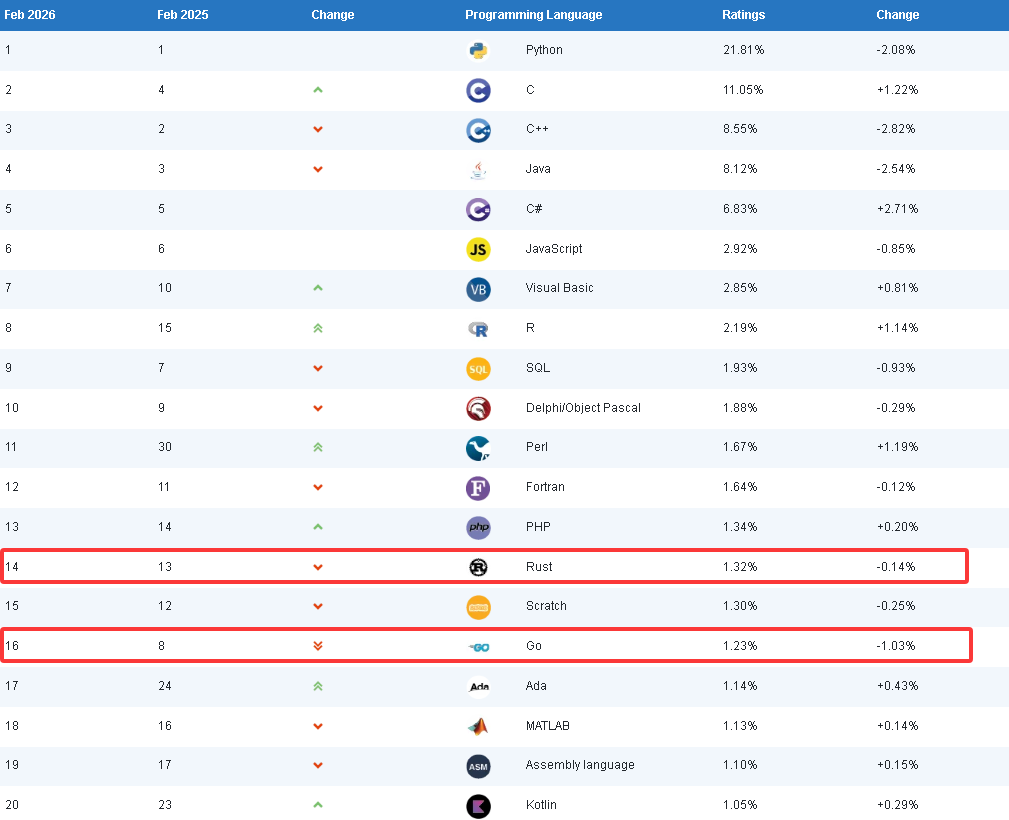This screenshot has height=820, width=1009.
Task: Click the yellow JavaScript JS logo
Action: pos(478,249)
